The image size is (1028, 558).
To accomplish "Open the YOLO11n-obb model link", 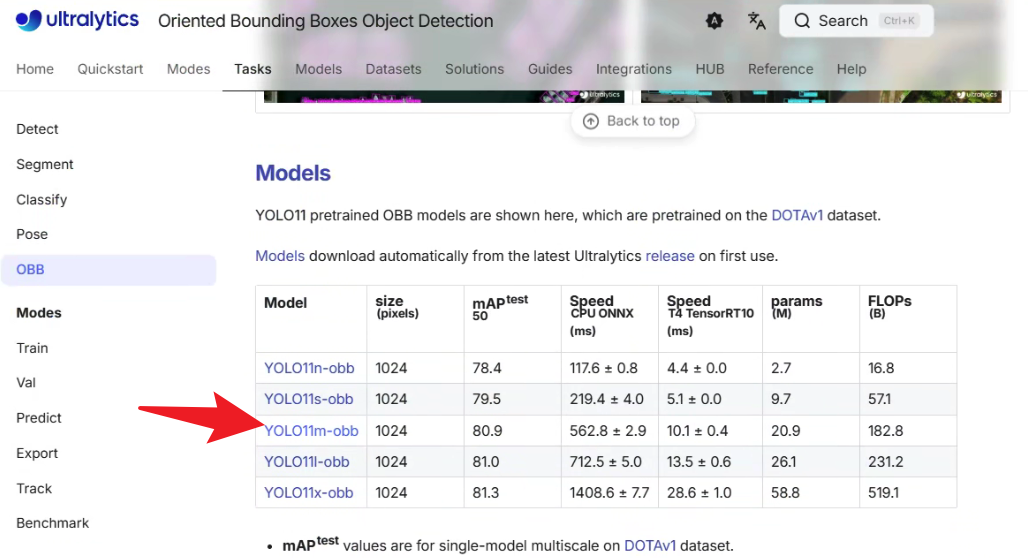I will [309, 369].
